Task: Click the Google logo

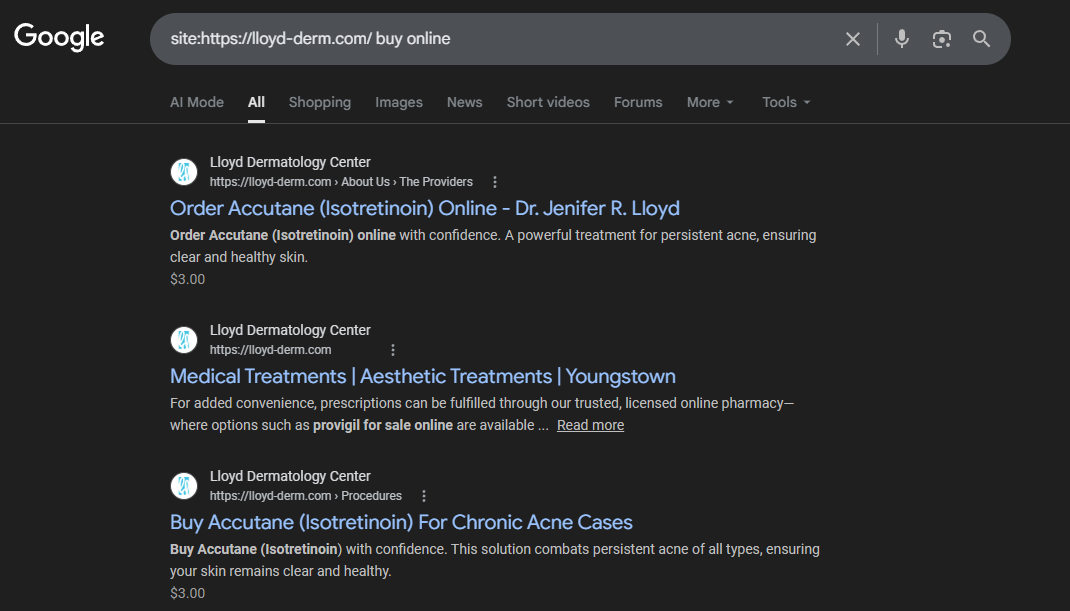Action: (x=59, y=38)
